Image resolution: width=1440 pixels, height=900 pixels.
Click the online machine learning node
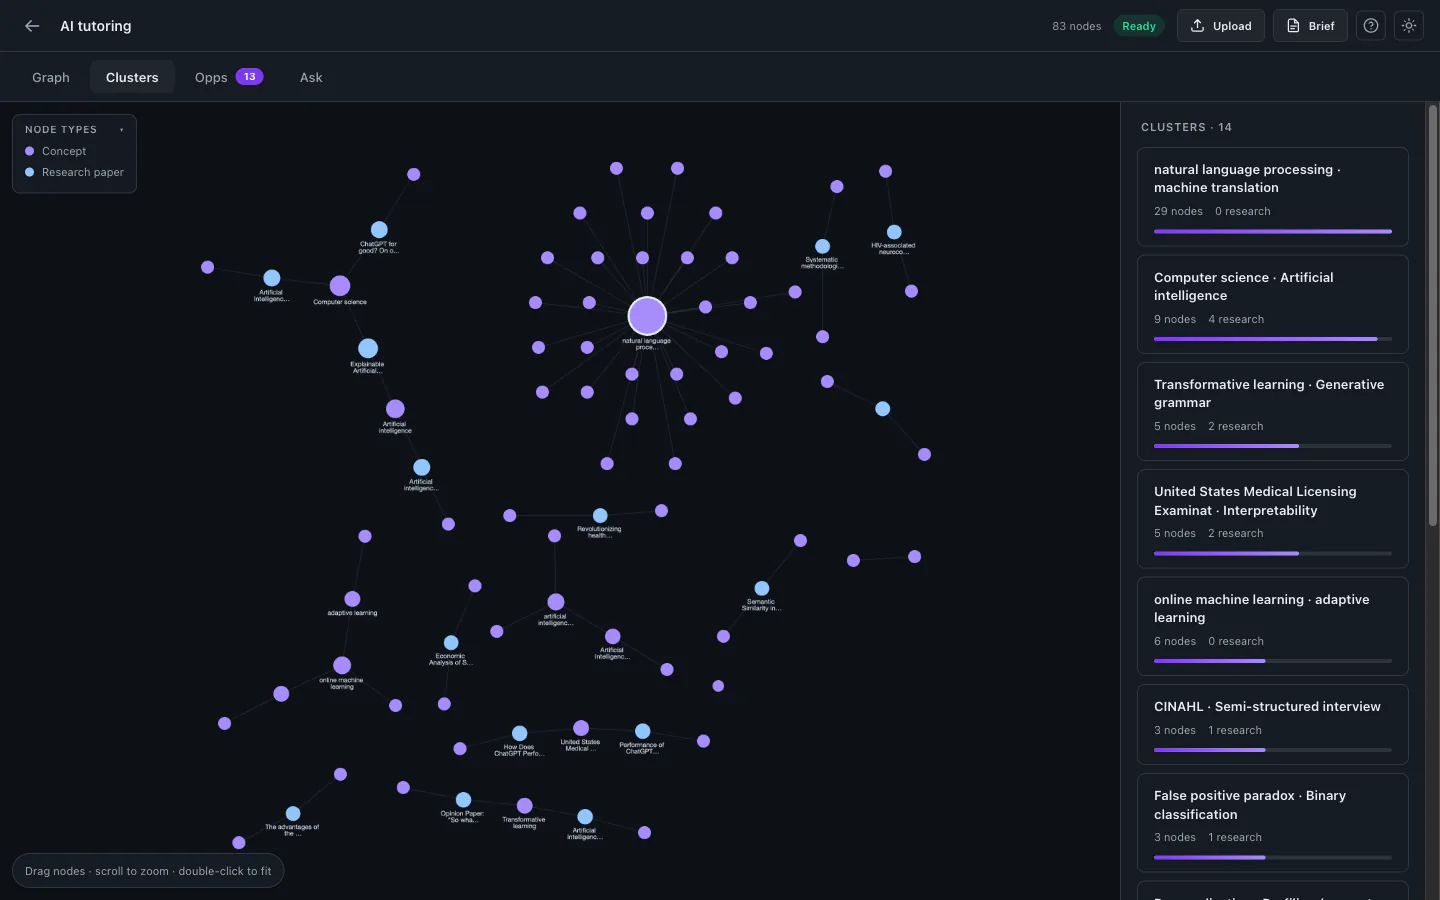[x=342, y=665]
